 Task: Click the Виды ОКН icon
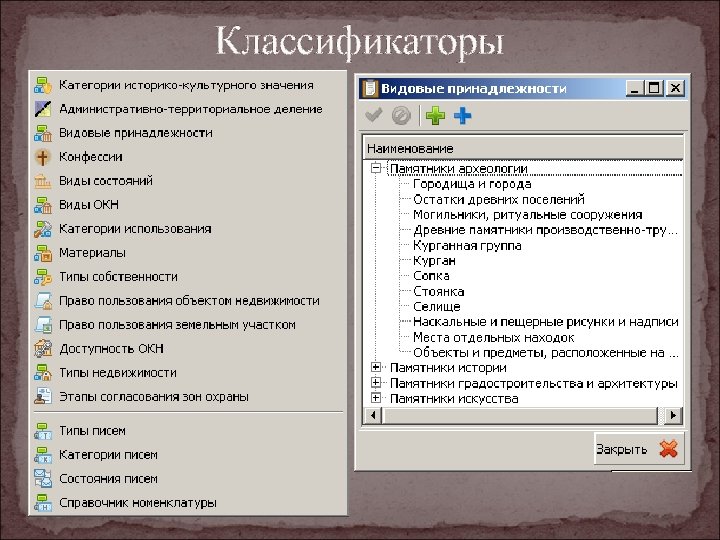pos(43,205)
